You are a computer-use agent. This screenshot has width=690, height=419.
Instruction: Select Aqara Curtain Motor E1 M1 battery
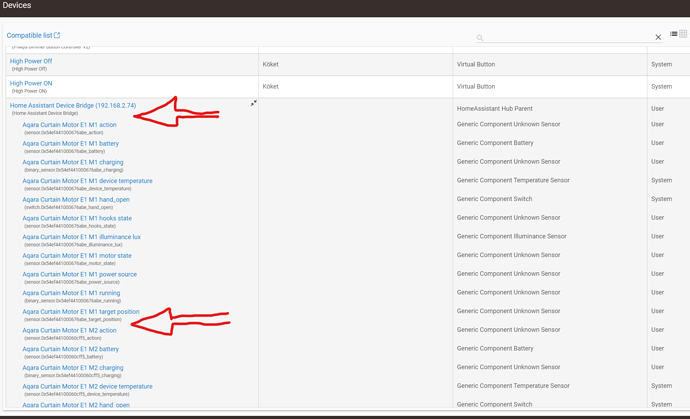click(70, 144)
